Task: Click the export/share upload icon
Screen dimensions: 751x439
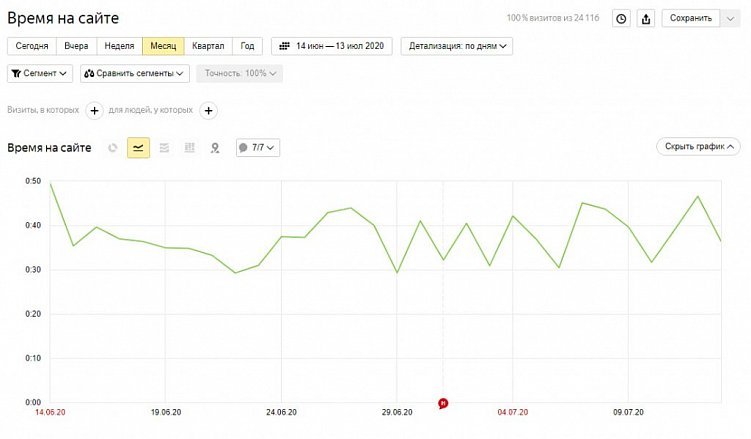Action: [x=646, y=19]
